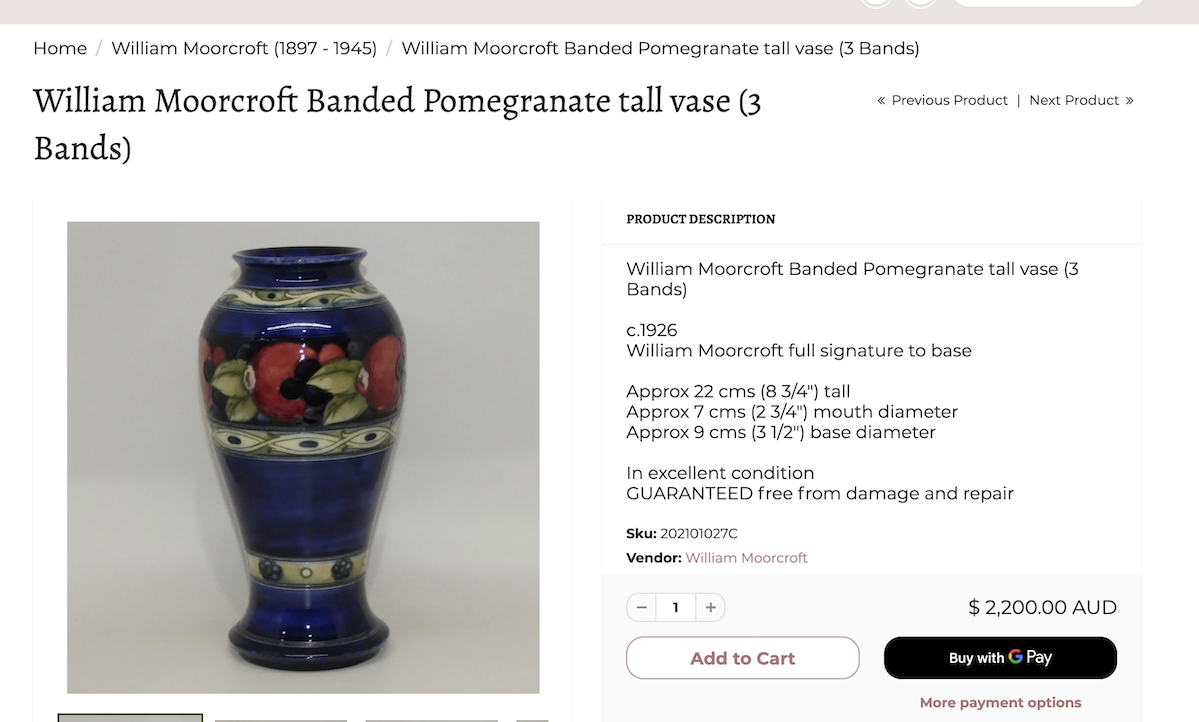1199x722 pixels.
Task: Select the second thumbnail below the image
Action: click(x=281, y=720)
